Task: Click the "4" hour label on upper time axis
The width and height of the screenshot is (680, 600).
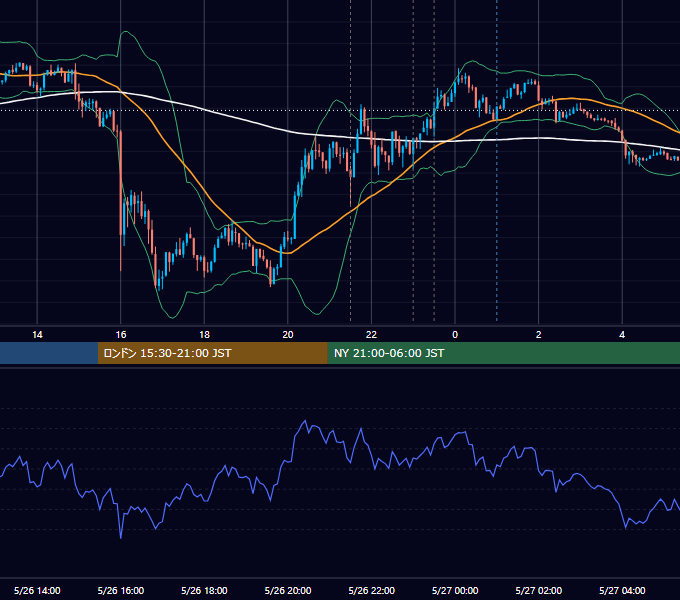Action: click(622, 335)
